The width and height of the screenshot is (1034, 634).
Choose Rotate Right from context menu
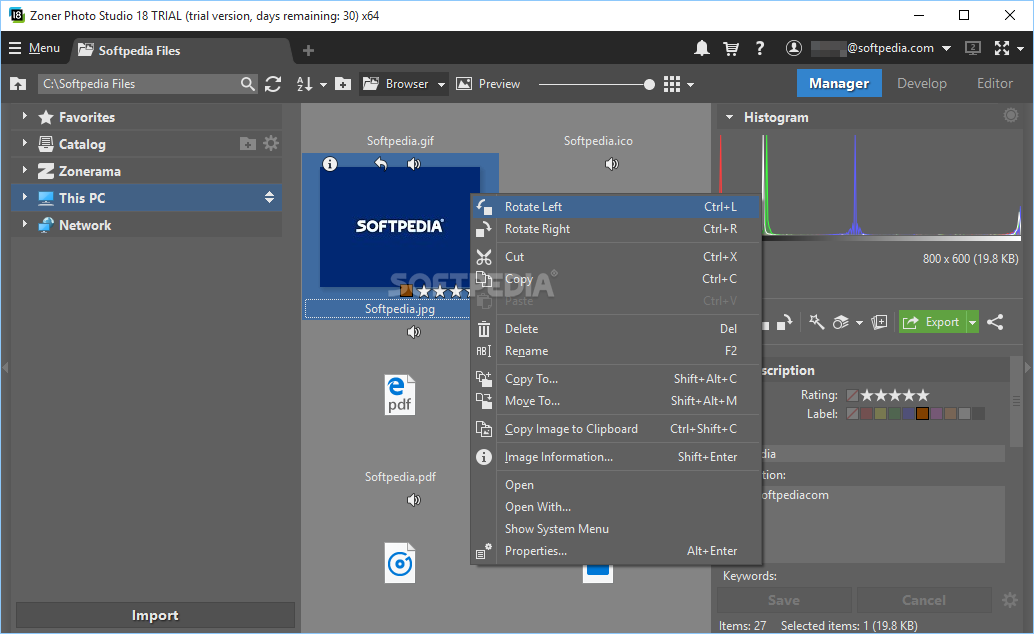pos(616,229)
